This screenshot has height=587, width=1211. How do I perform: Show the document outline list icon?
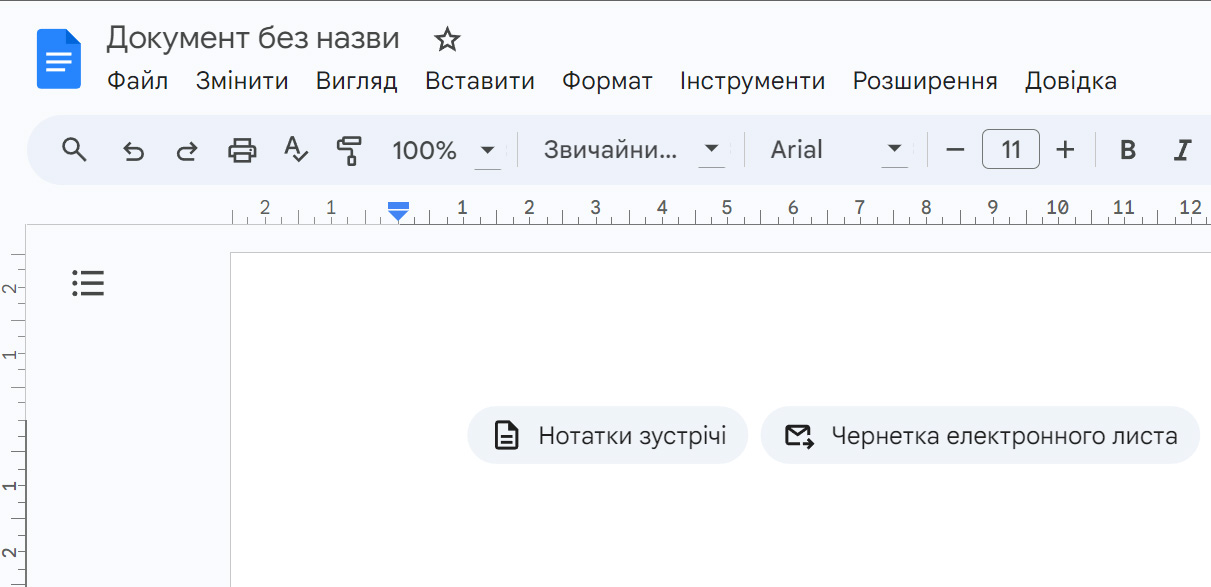(x=88, y=283)
